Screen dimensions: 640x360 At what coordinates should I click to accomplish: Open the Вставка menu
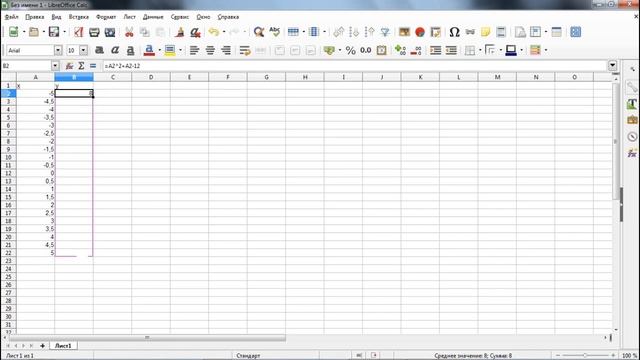point(78,17)
